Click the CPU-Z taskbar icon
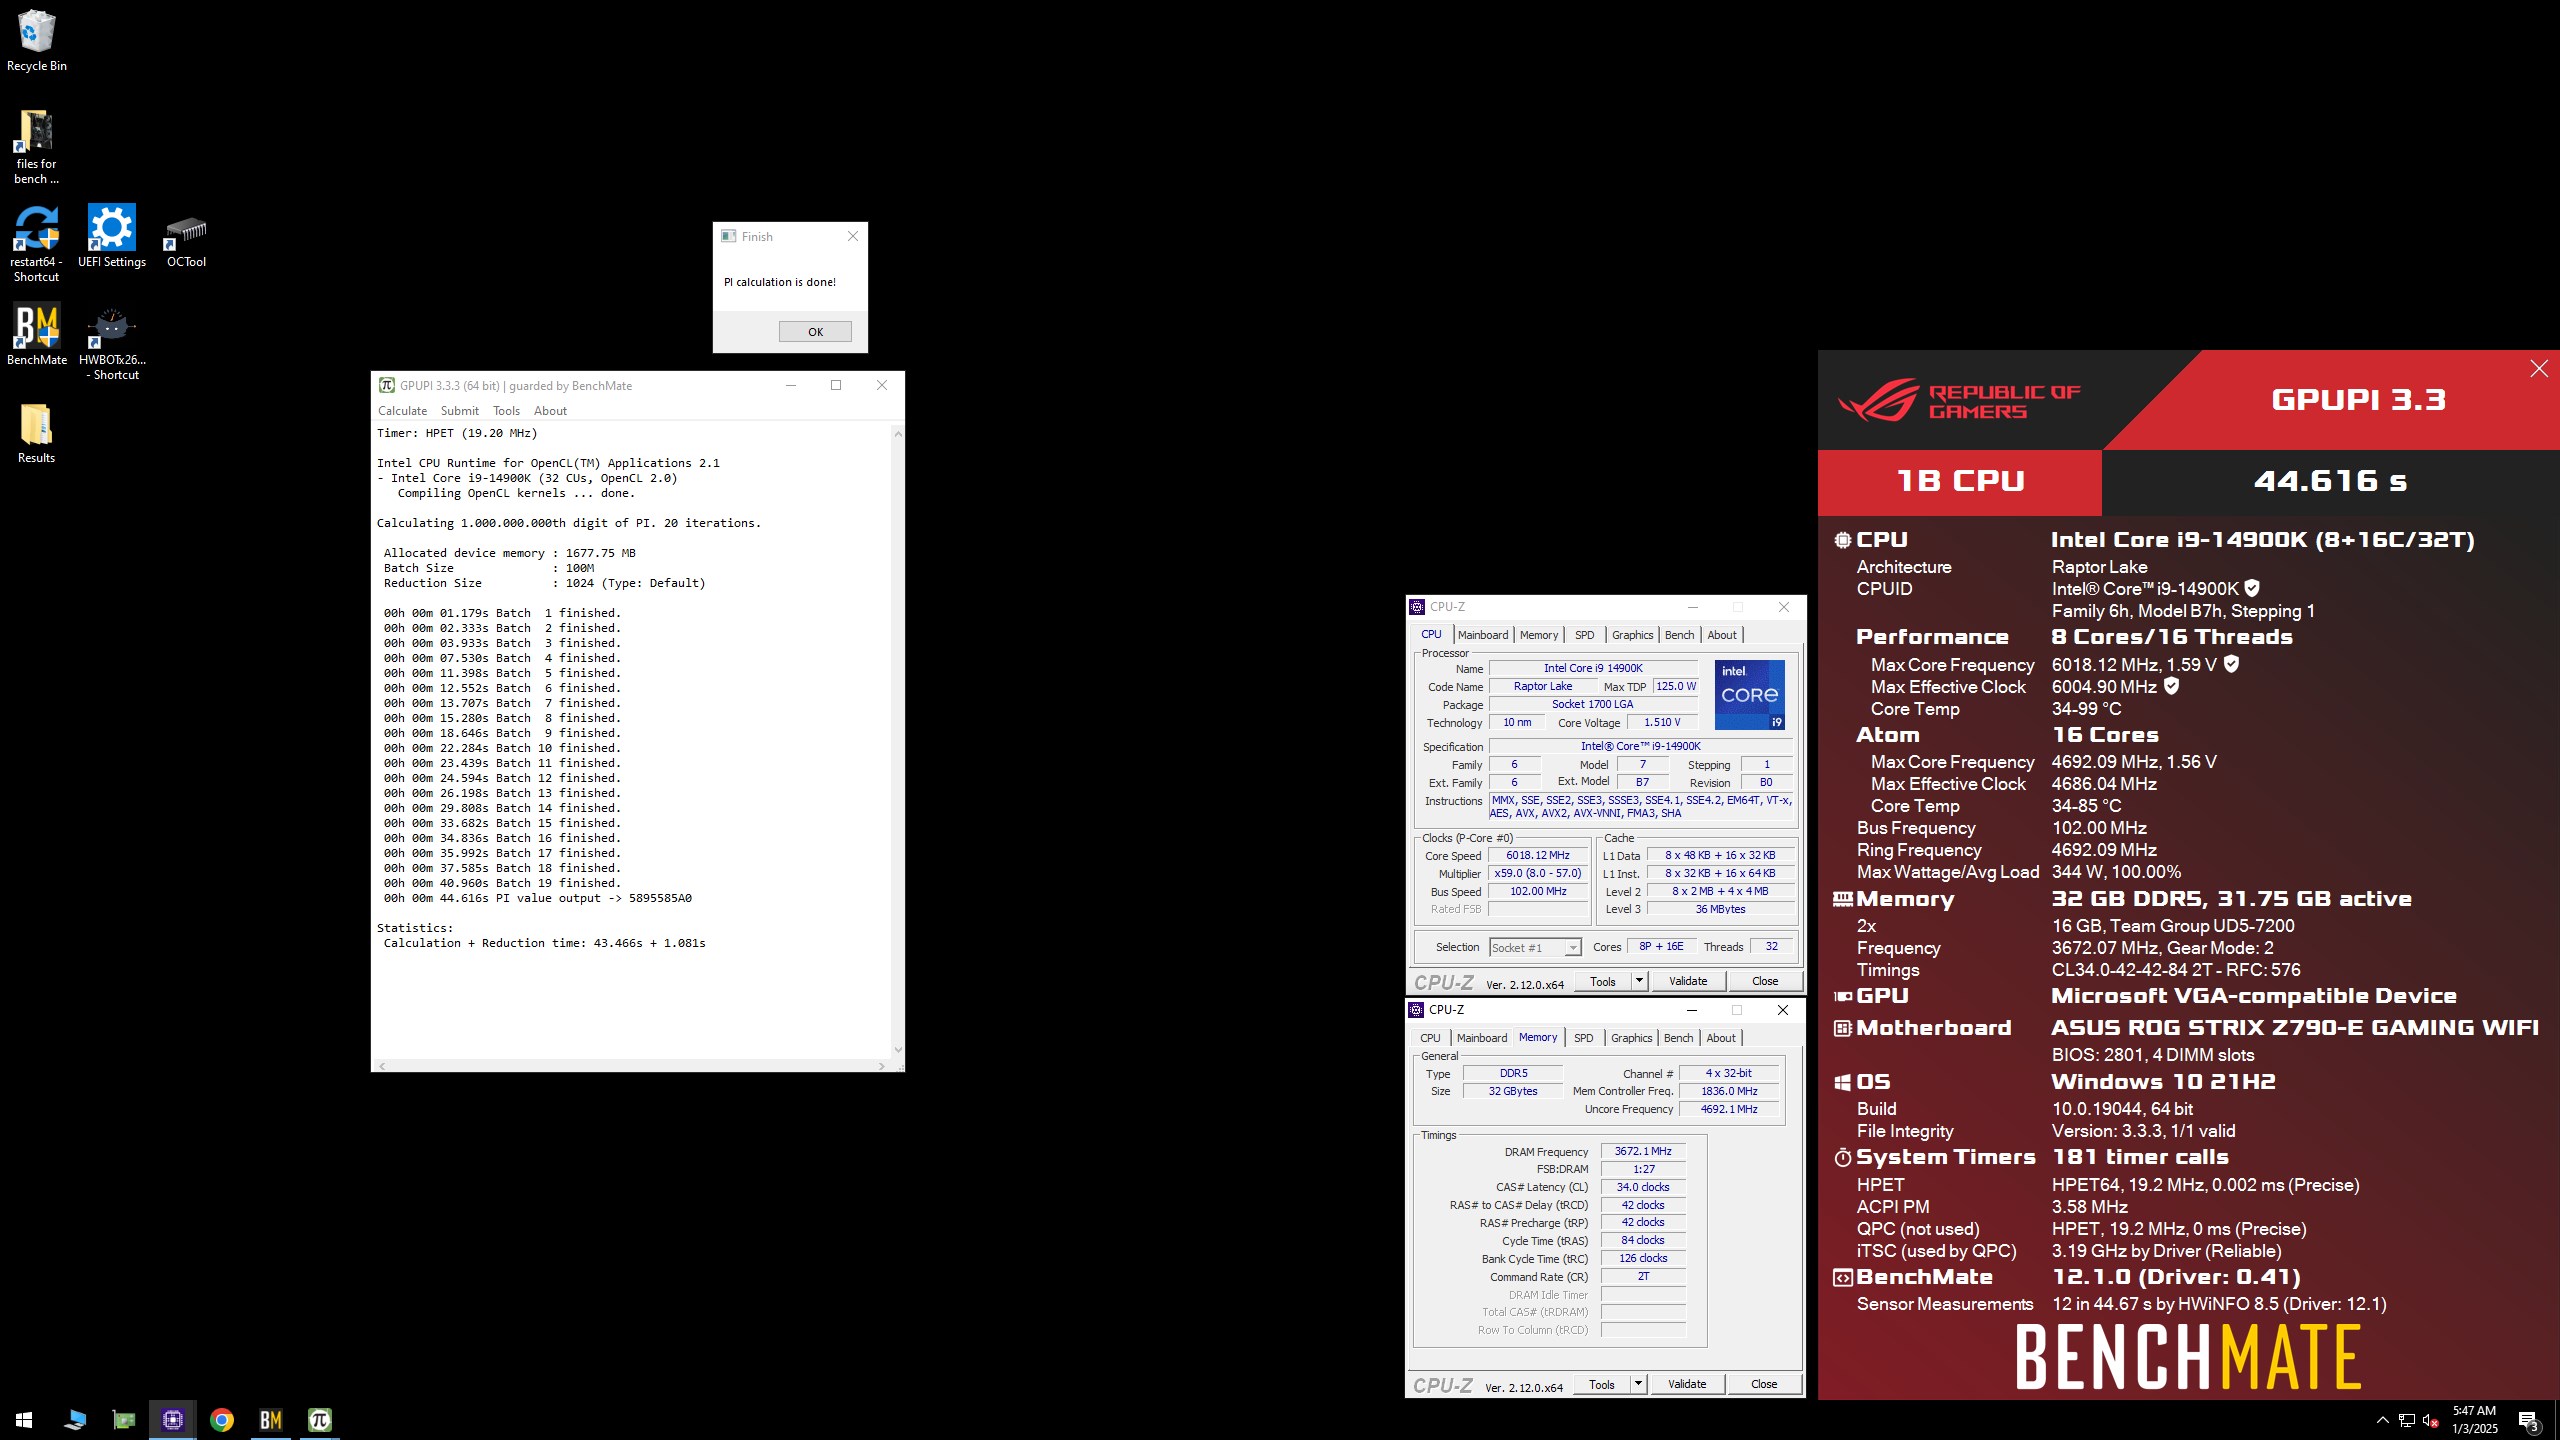This screenshot has height=1440, width=2560. click(172, 1420)
